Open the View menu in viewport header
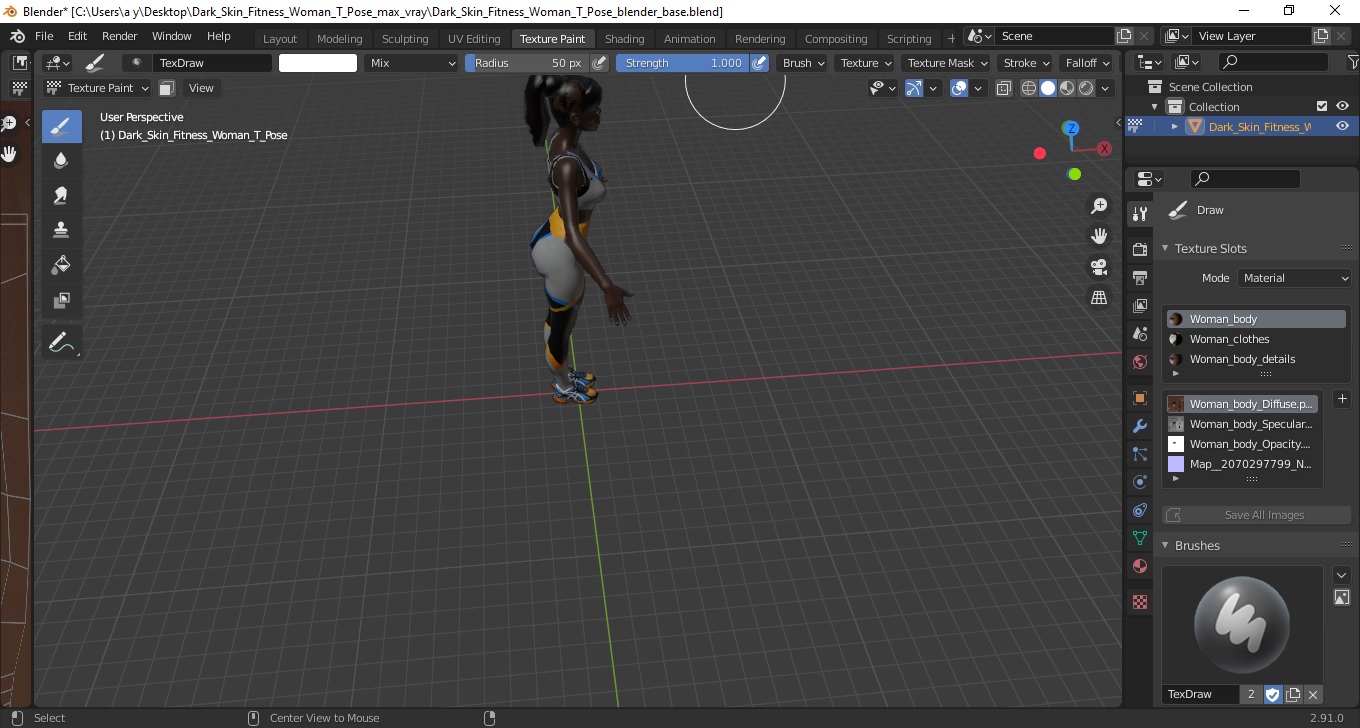This screenshot has width=1360, height=728. click(x=201, y=88)
